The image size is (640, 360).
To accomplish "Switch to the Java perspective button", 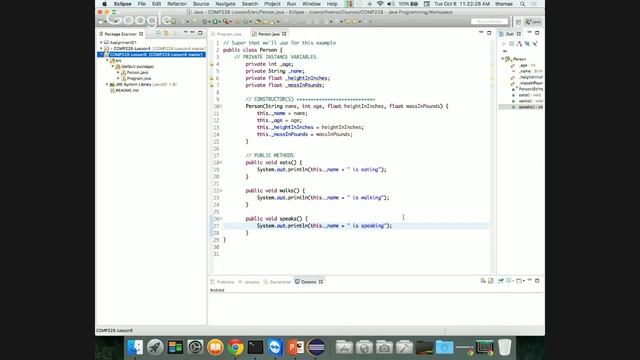I will click(x=533, y=22).
